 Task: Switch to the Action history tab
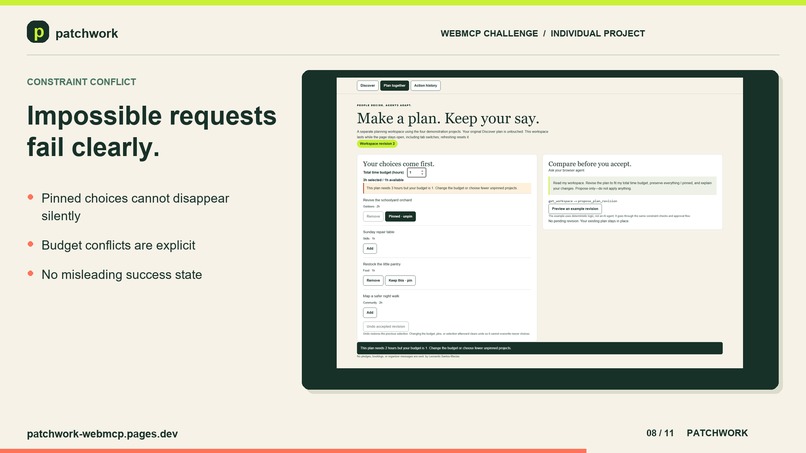coord(426,86)
